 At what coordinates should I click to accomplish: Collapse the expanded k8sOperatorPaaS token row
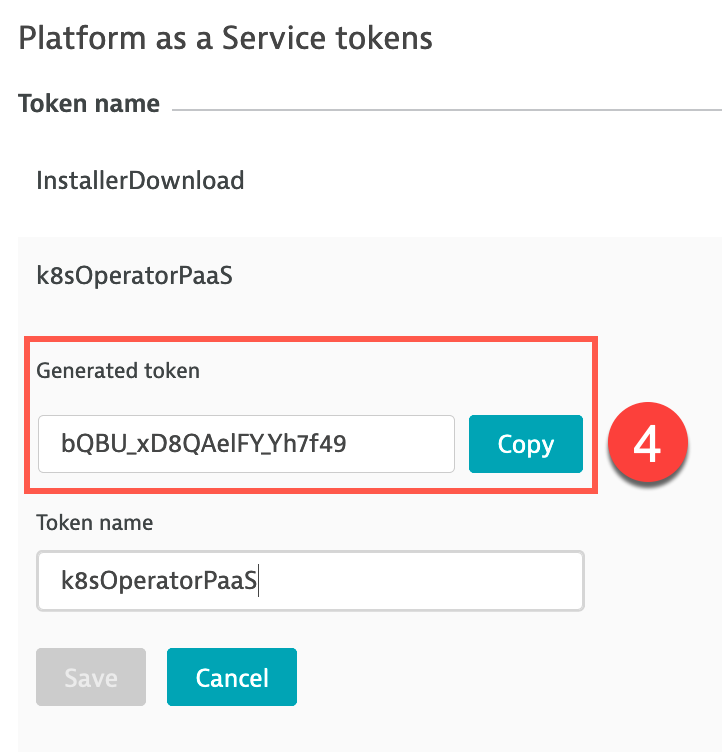[369, 276]
